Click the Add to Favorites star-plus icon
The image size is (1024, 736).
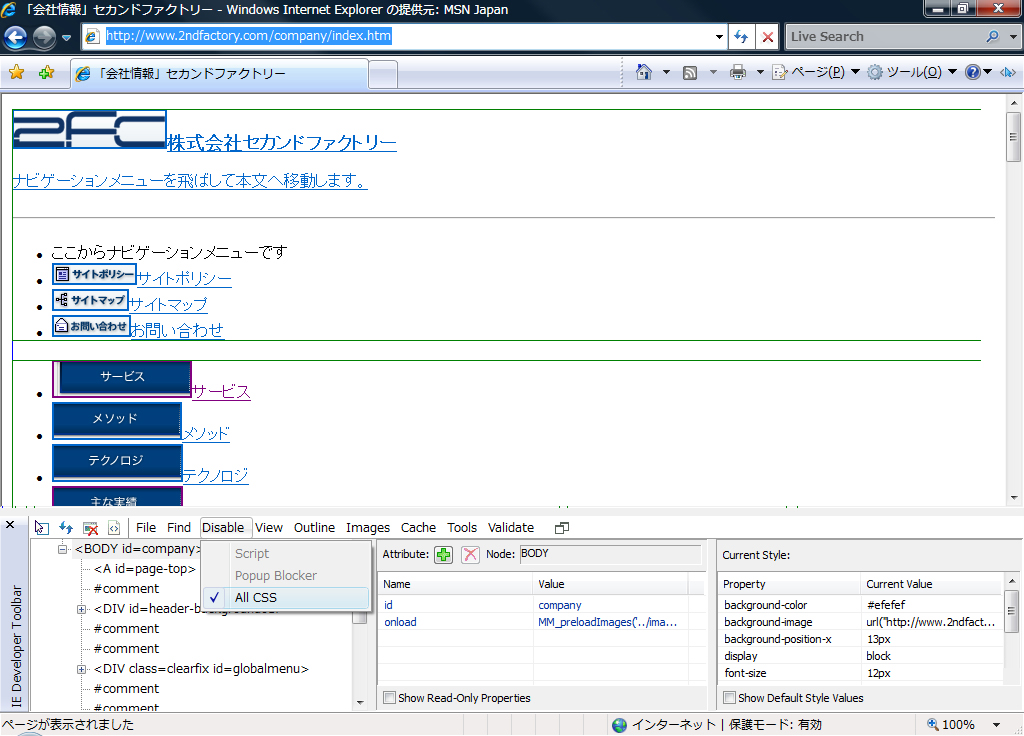tap(46, 72)
